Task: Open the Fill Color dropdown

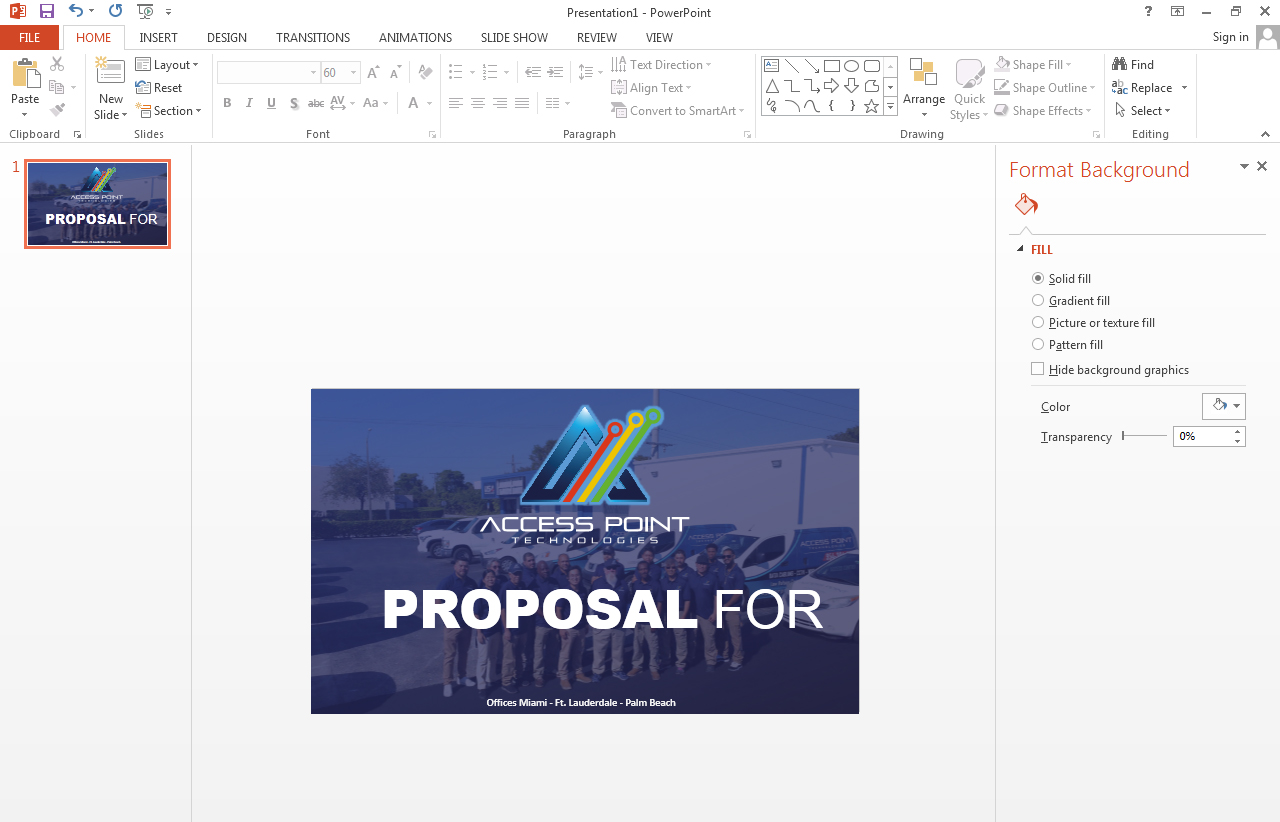Action: [x=1223, y=406]
